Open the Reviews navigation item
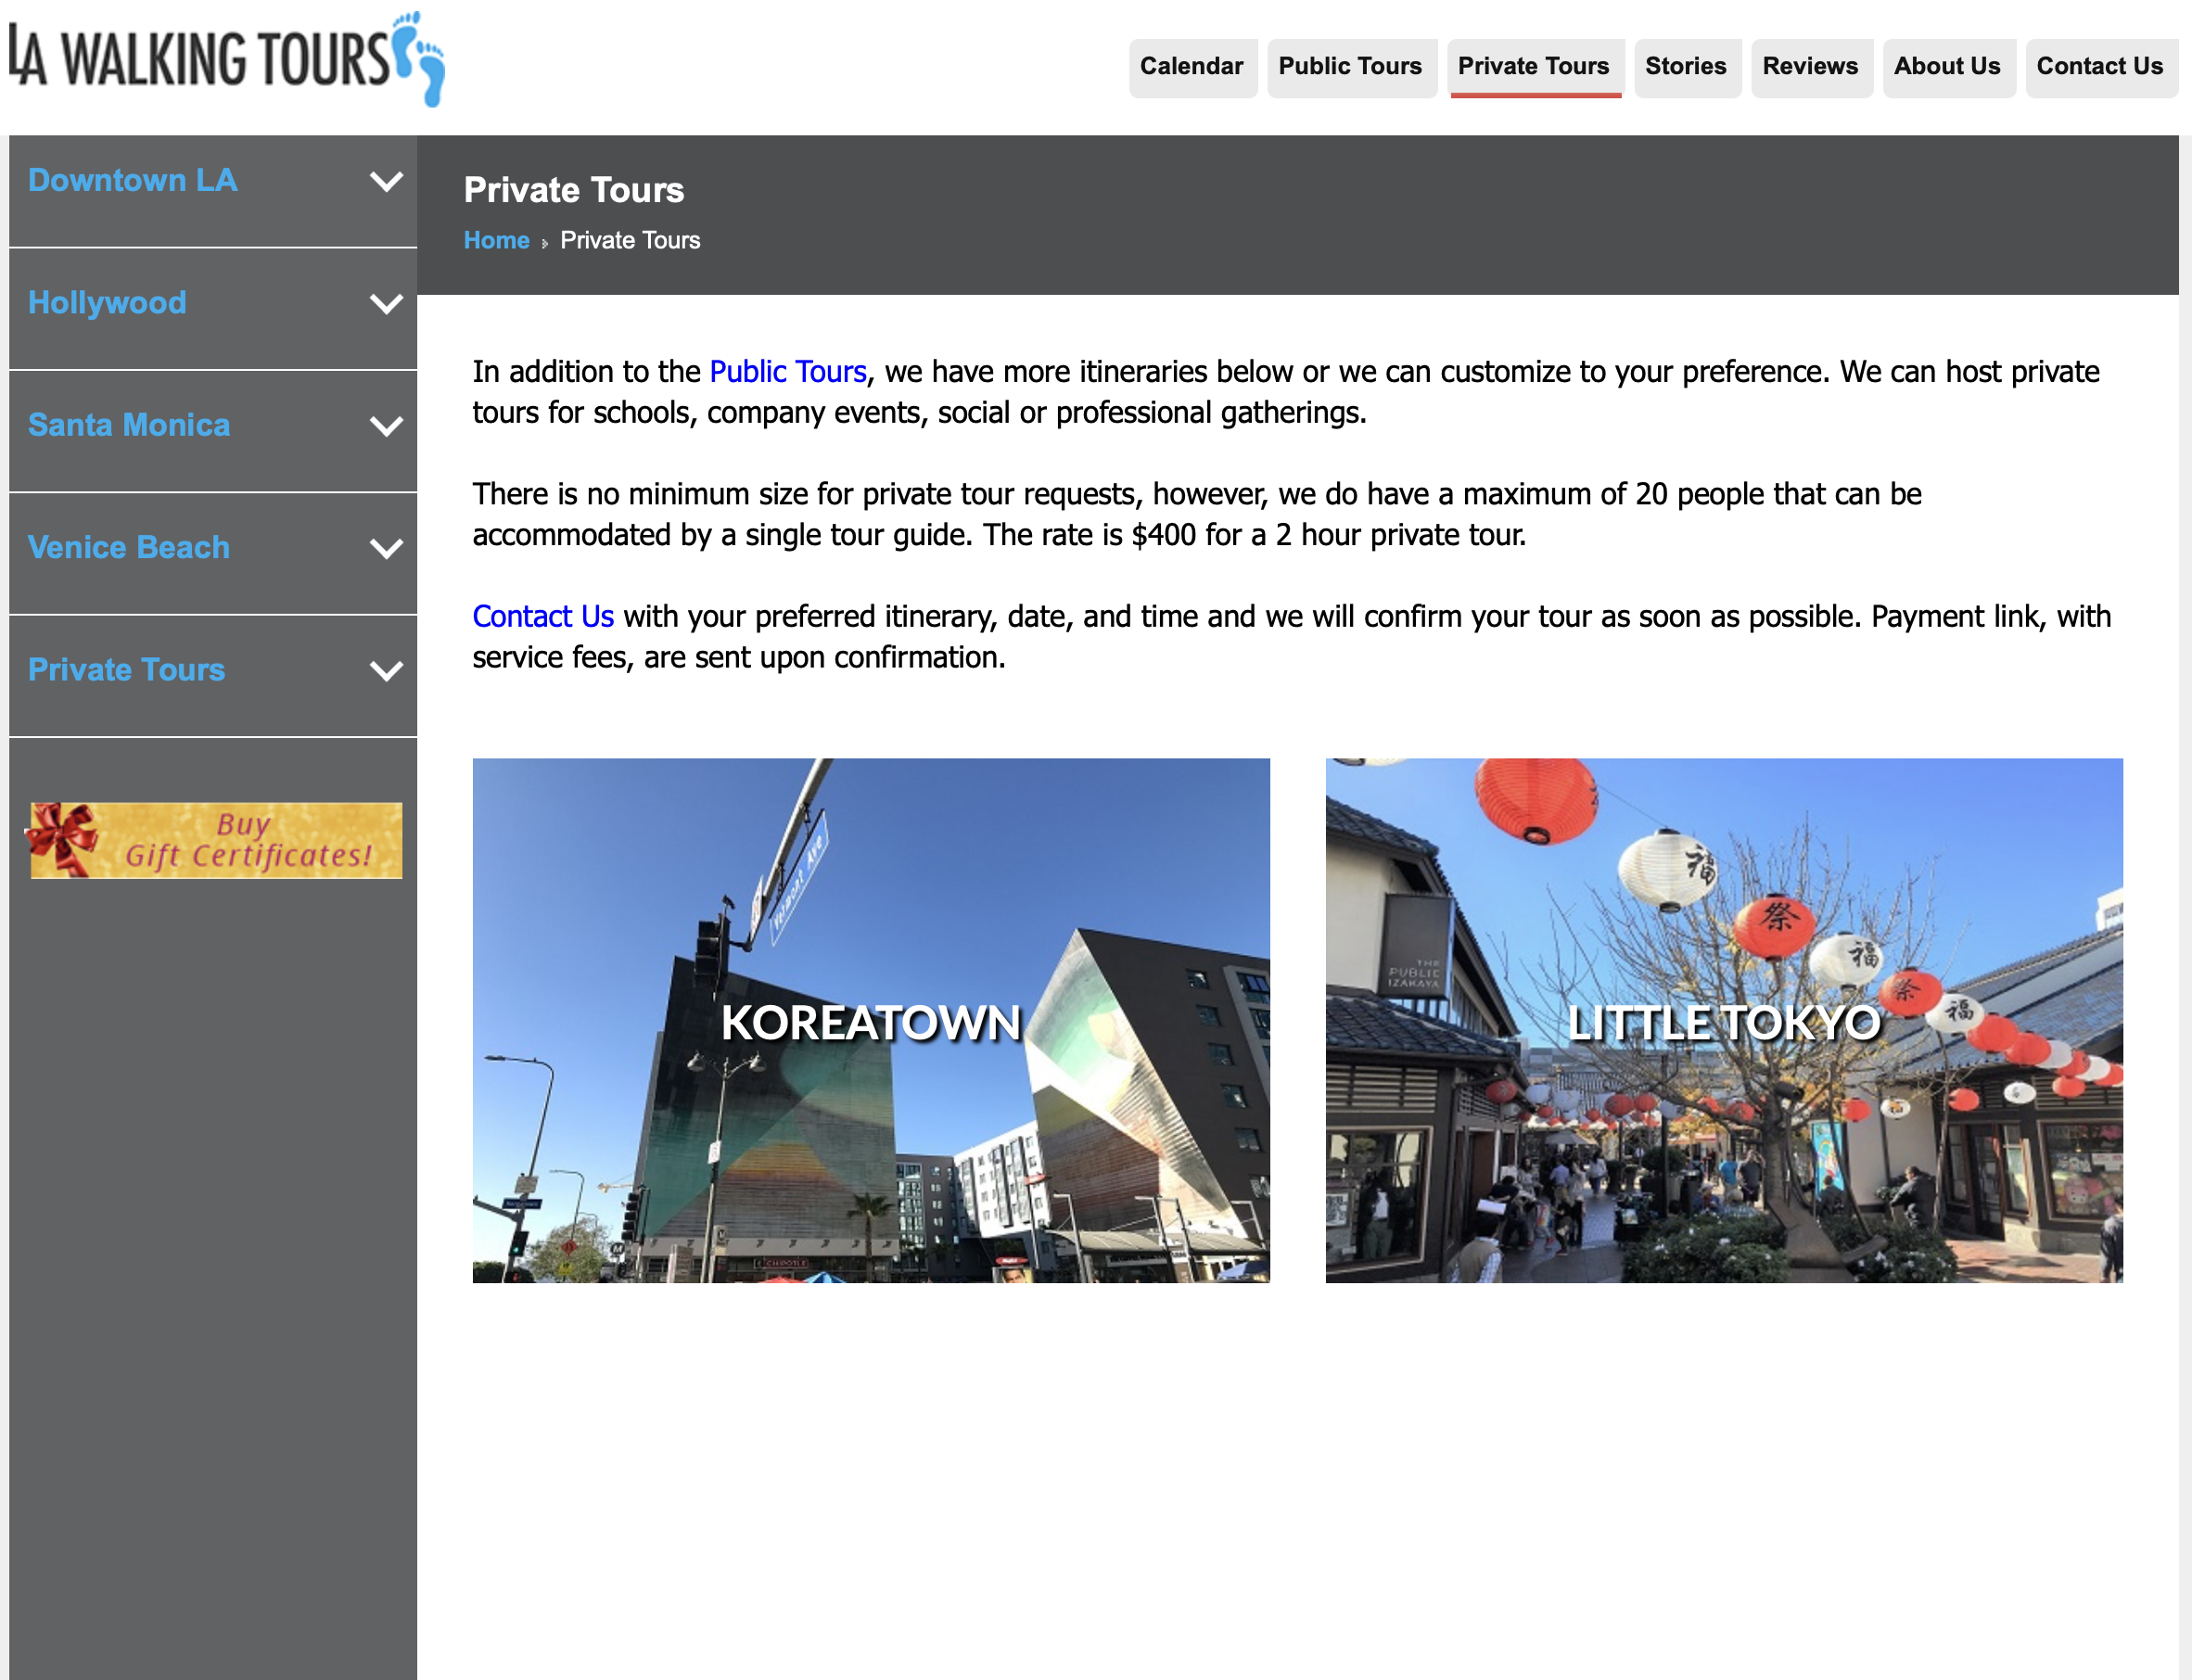Viewport: 2192px width, 1680px height. tap(1809, 67)
